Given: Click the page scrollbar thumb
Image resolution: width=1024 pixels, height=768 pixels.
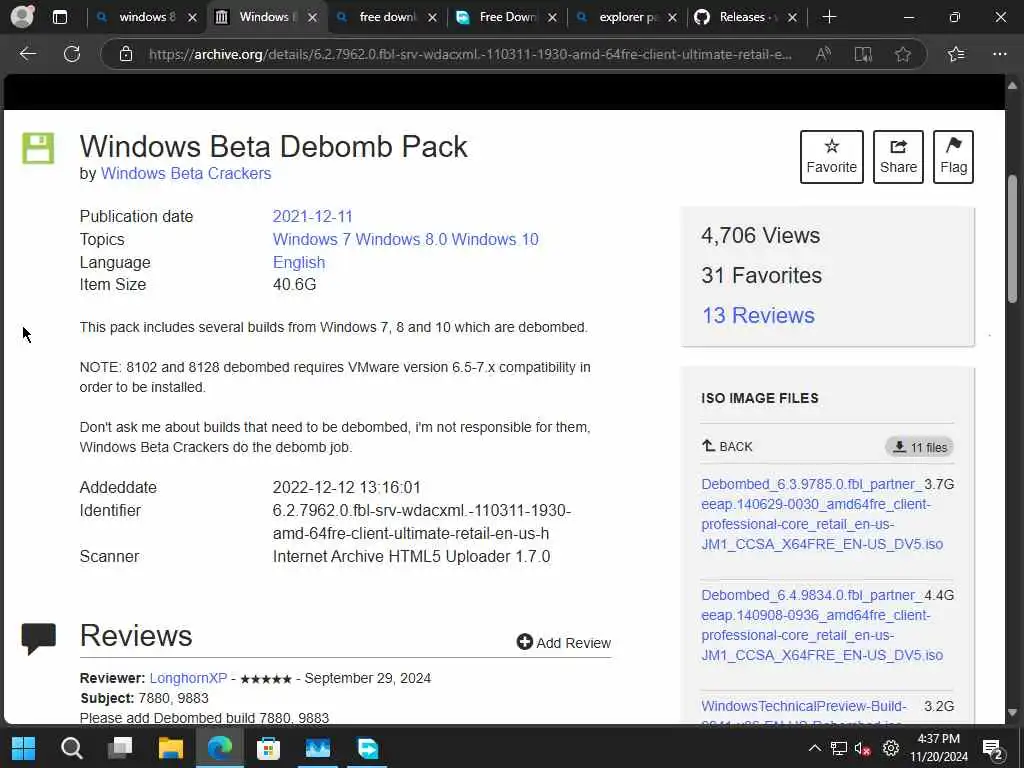Looking at the screenshot, I should point(1012,238).
